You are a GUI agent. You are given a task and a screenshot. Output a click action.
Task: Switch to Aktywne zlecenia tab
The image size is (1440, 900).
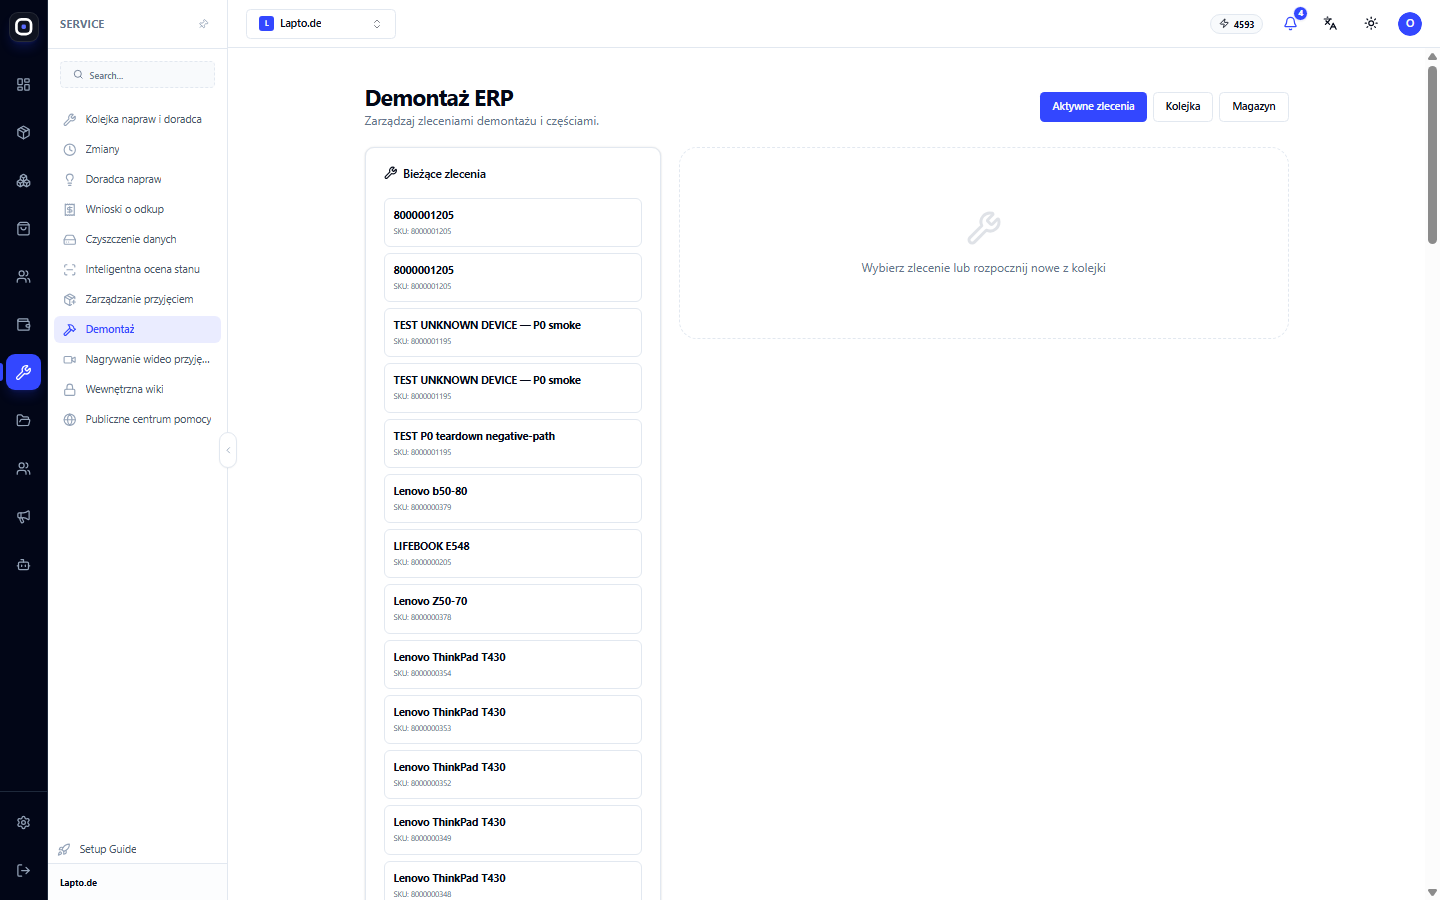coord(1093,107)
